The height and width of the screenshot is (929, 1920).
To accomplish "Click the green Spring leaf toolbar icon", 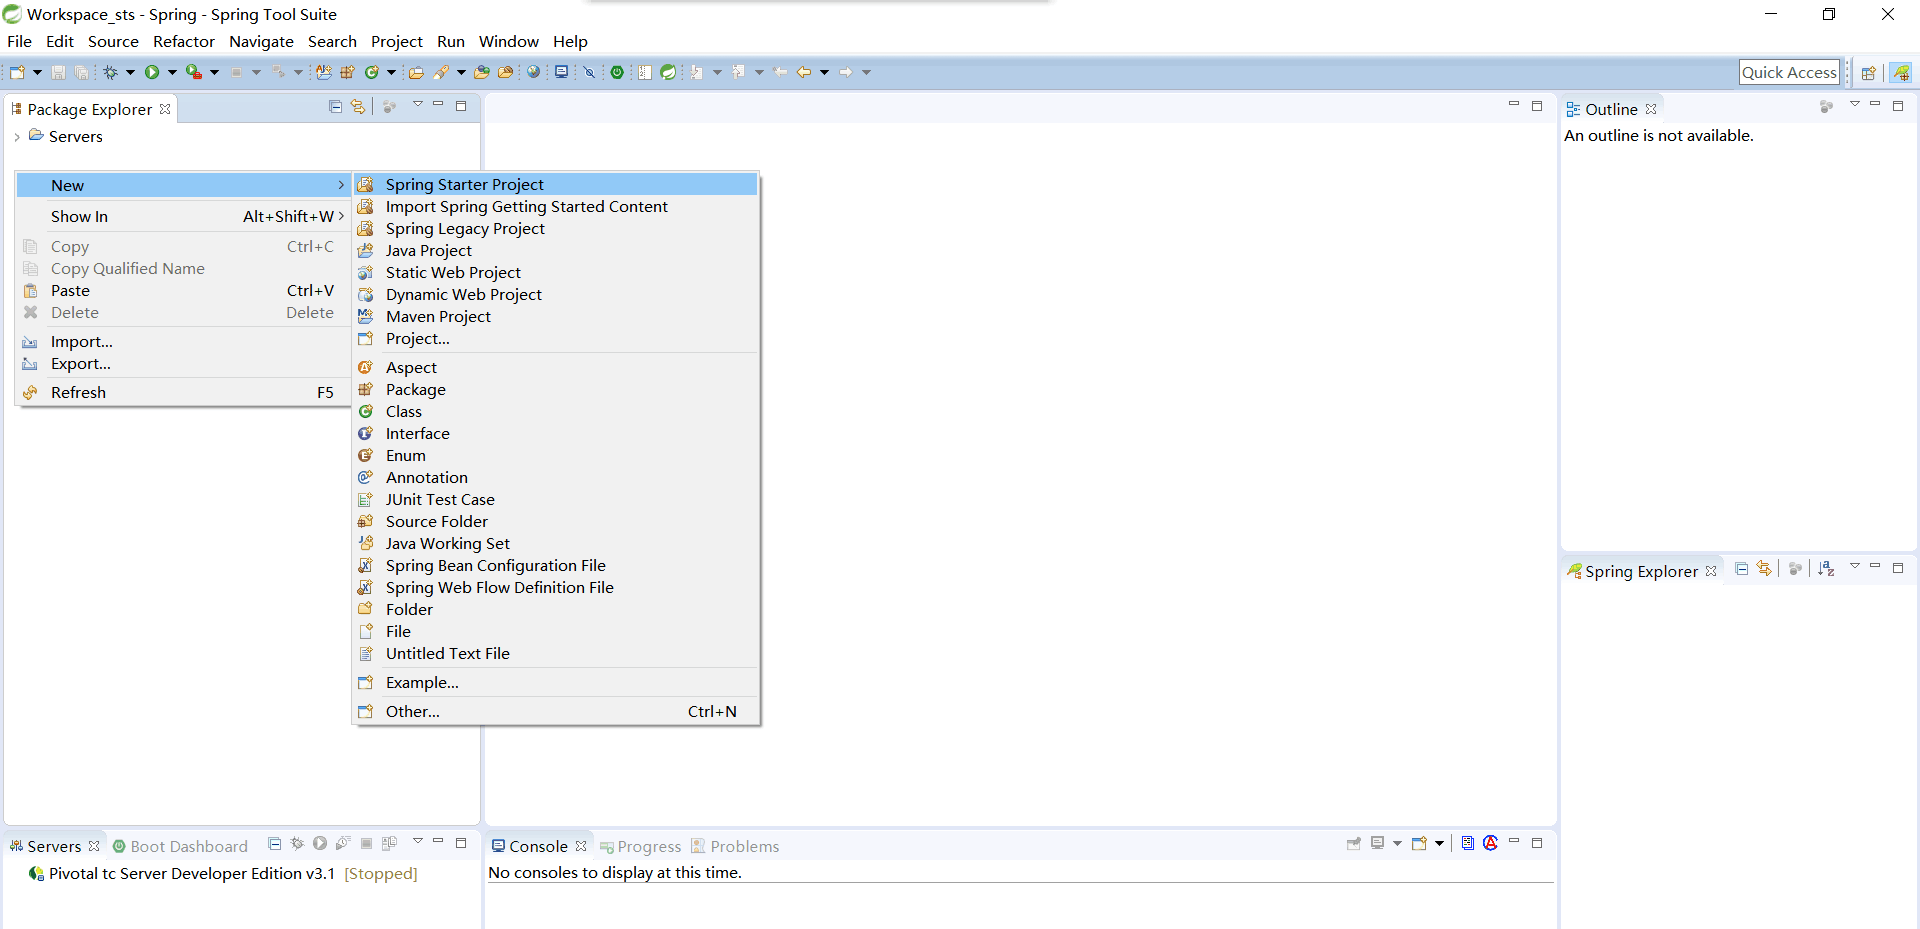I will tap(668, 72).
